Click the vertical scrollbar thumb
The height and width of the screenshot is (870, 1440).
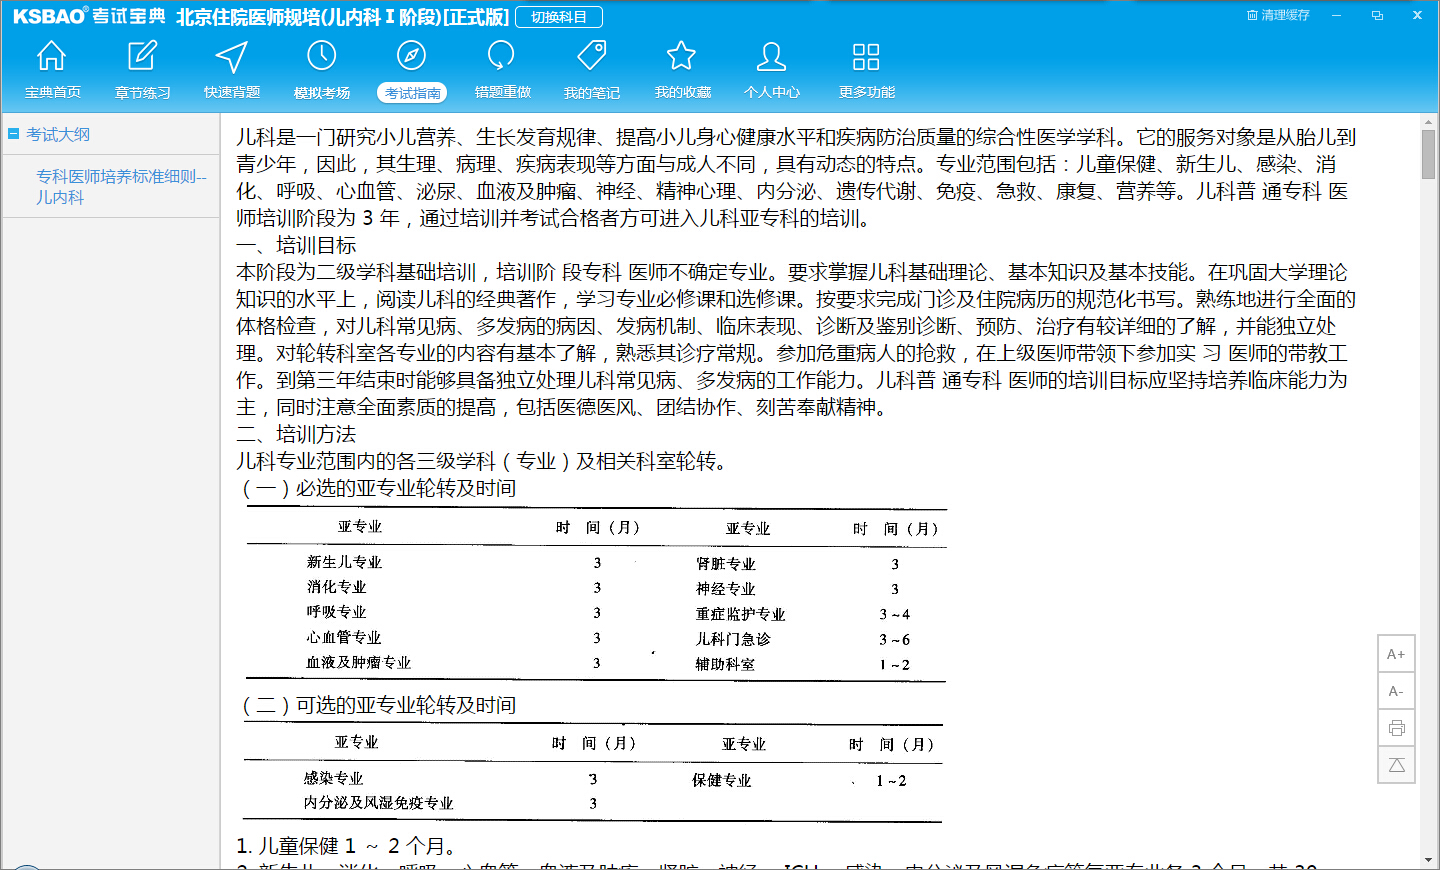click(x=1428, y=154)
